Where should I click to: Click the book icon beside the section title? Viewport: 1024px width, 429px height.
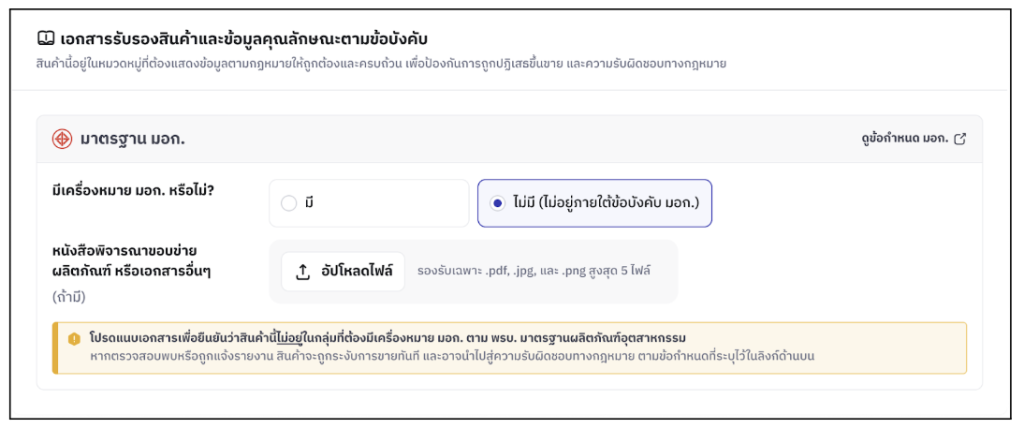(45, 39)
